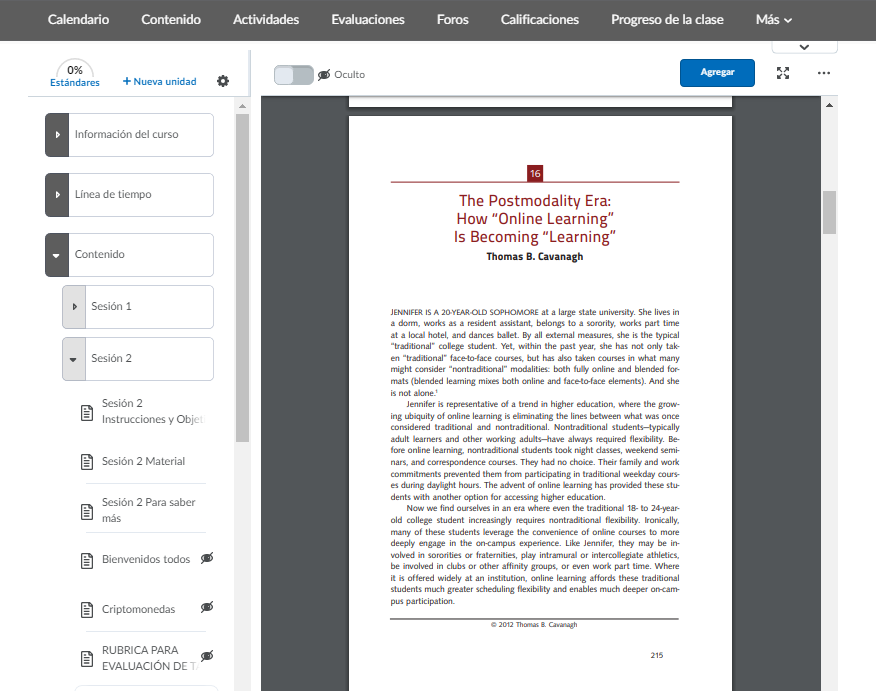876x691 pixels.
Task: Click the document icon beside Criptomonedas
Action: click(x=85, y=609)
